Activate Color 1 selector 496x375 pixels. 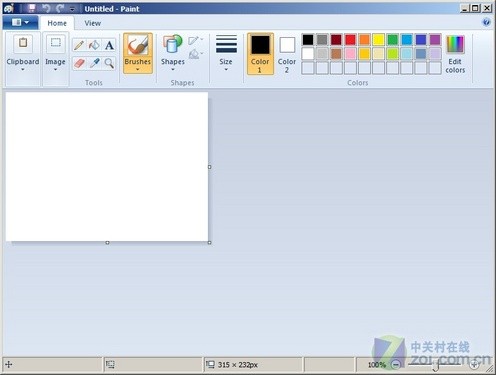260,53
